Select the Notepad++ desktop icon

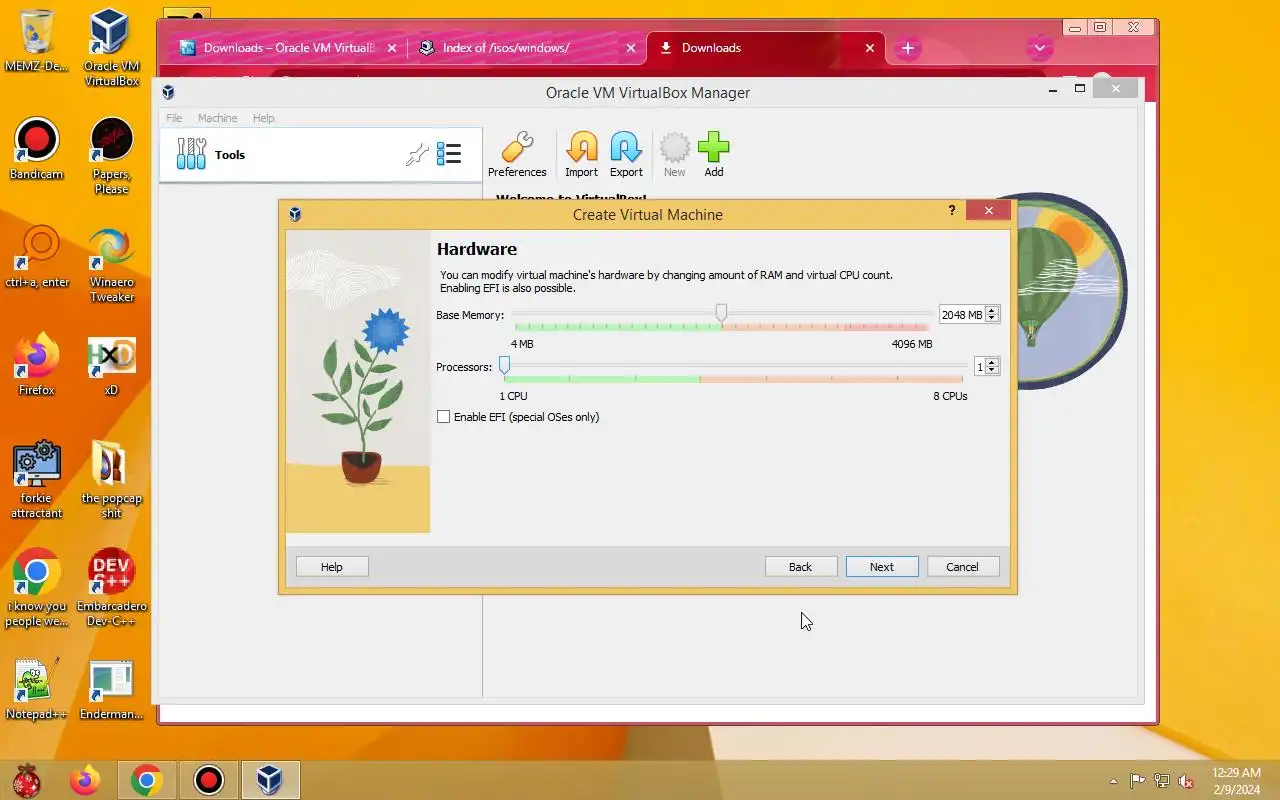click(36, 690)
